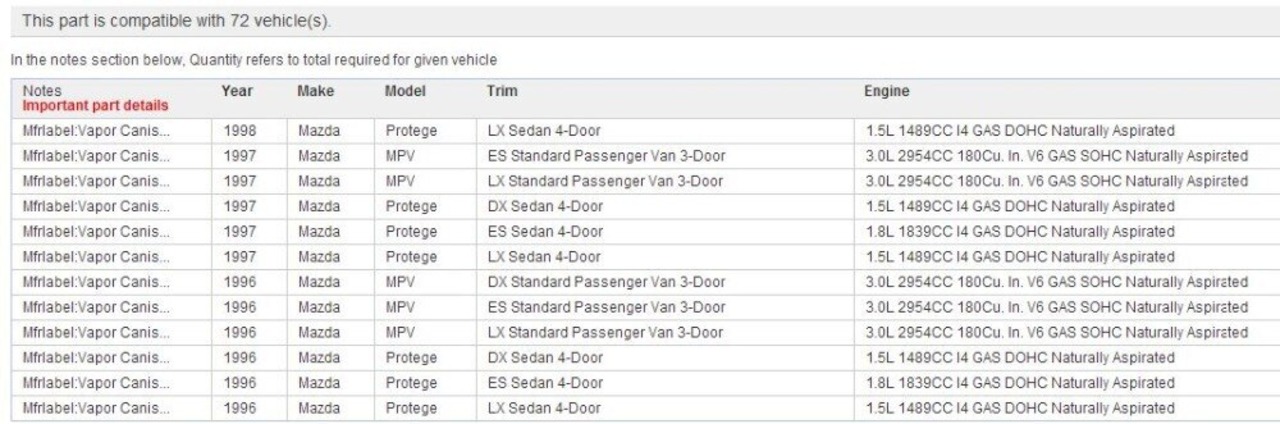Select the 1997 MPV LX Standard trim

(x=605, y=181)
